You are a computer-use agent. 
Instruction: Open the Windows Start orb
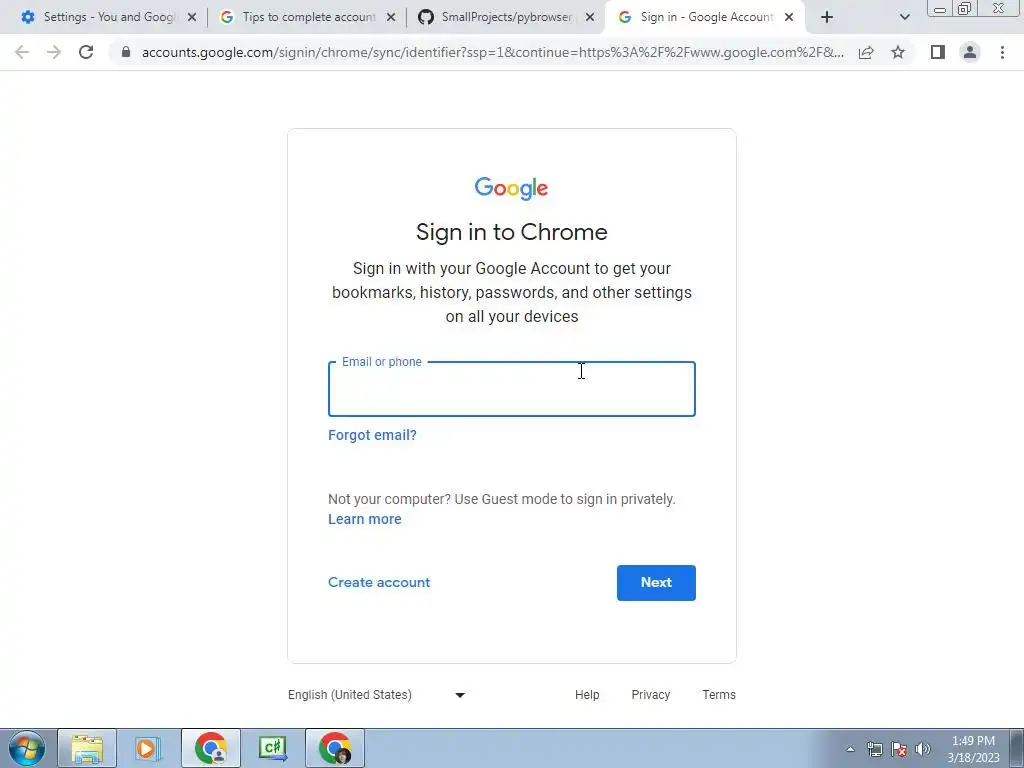(x=27, y=748)
